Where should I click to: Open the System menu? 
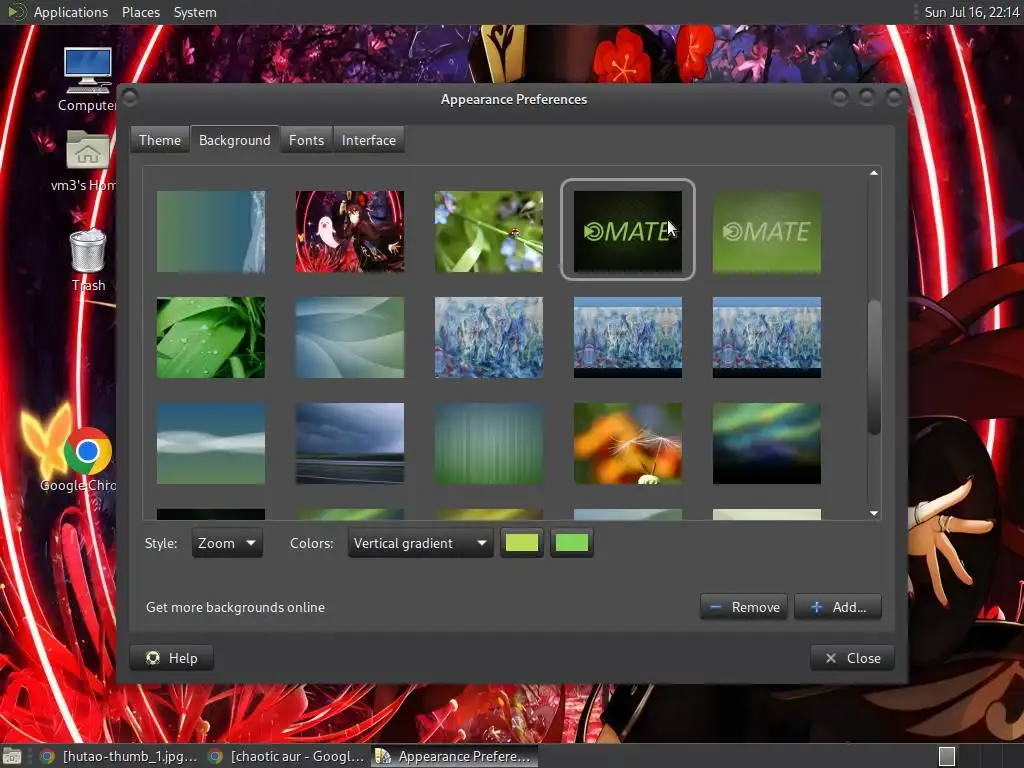[195, 12]
